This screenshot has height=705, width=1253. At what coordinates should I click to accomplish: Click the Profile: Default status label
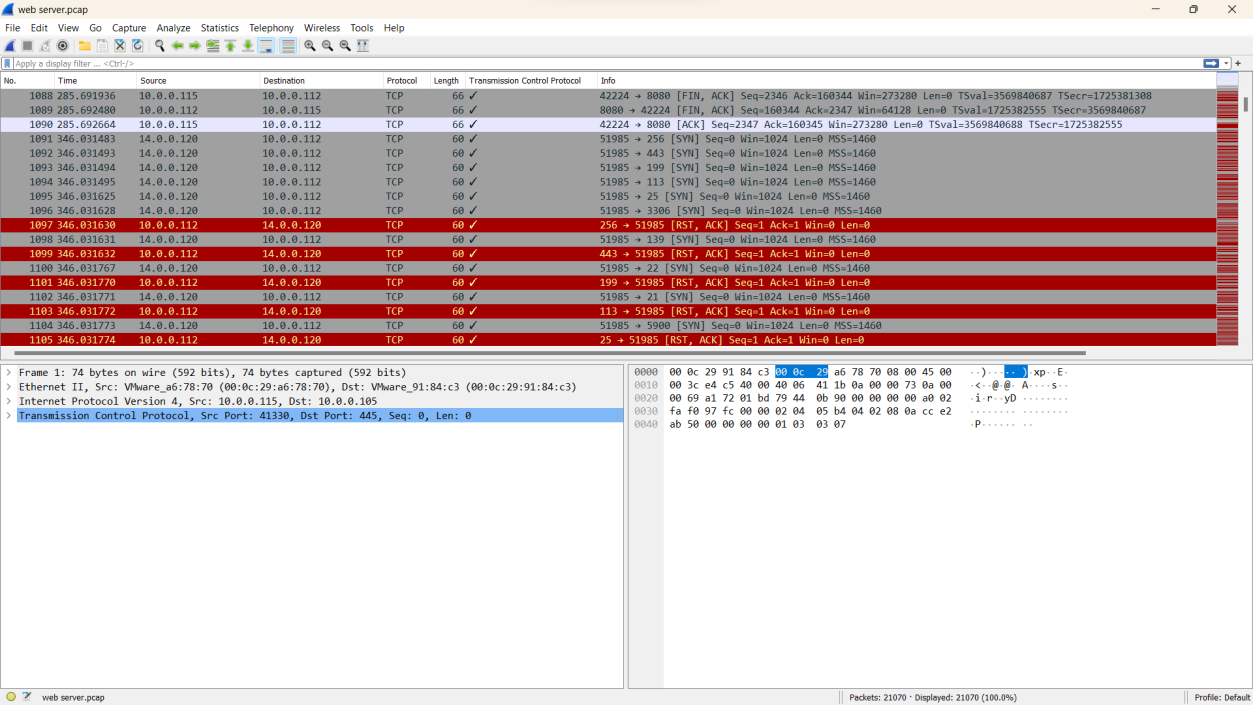[1222, 697]
